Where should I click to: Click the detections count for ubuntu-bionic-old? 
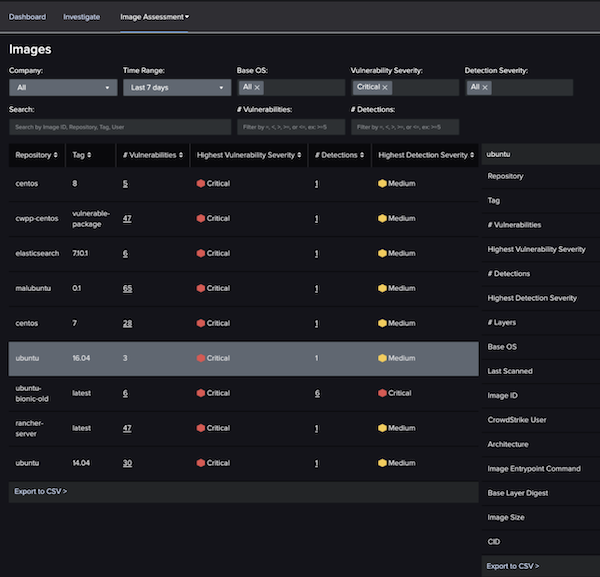pyautogui.click(x=317, y=393)
